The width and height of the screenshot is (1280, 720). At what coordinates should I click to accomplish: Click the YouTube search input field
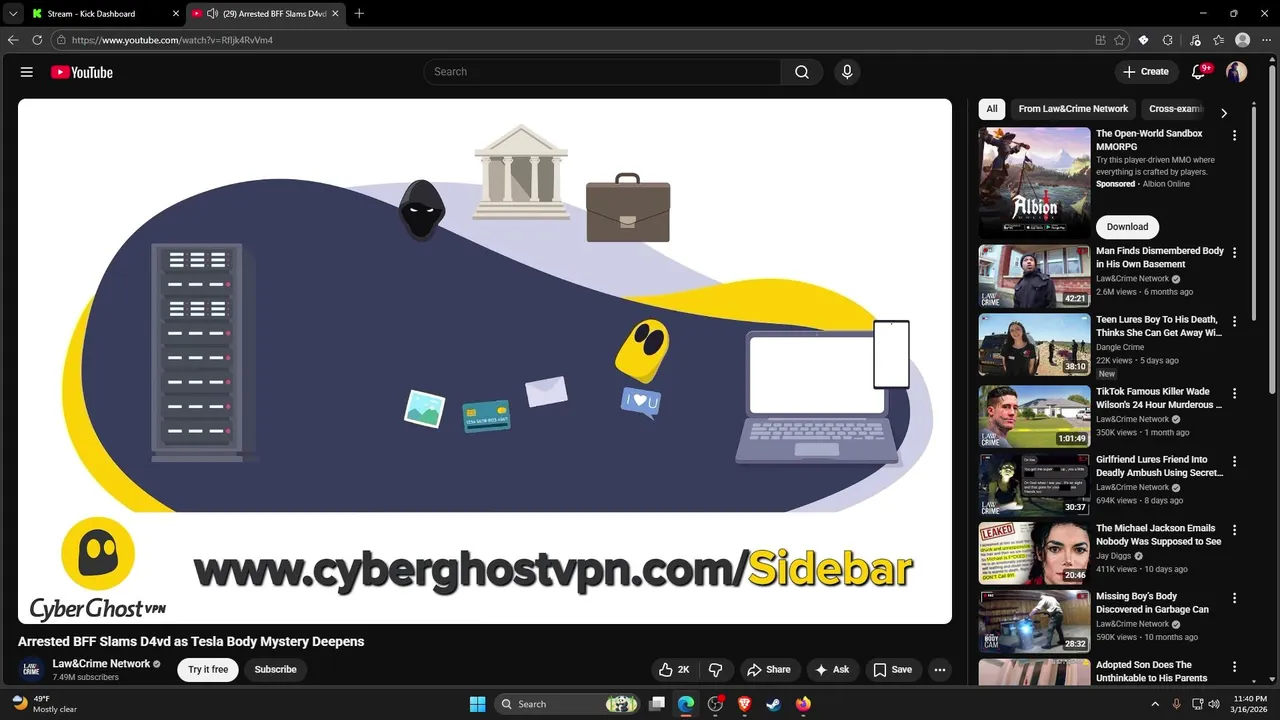tap(602, 72)
